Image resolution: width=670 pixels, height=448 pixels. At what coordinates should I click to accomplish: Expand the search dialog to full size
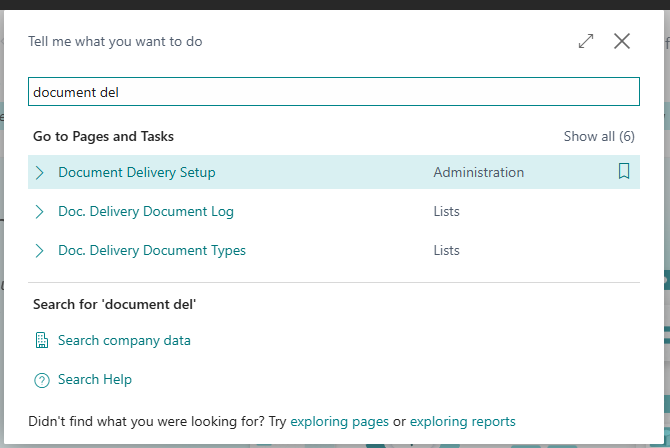pos(586,41)
